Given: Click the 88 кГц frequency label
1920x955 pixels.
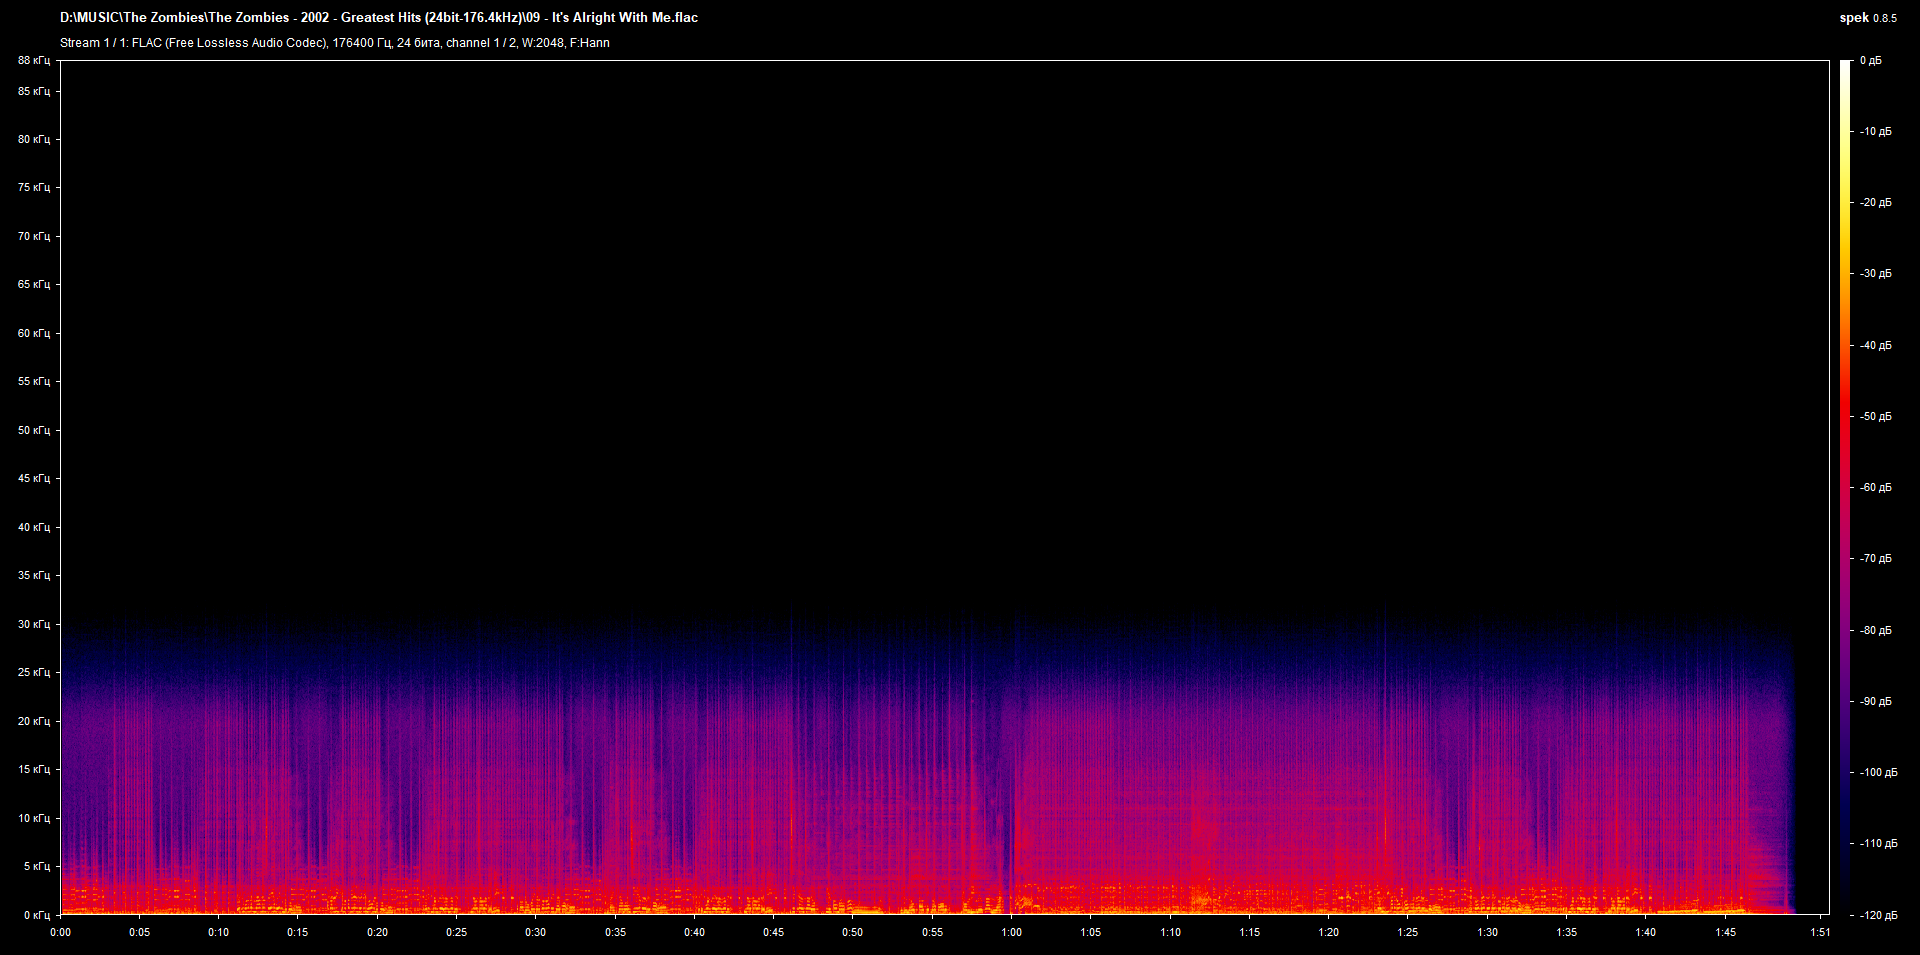Looking at the screenshot, I should click(x=34, y=61).
